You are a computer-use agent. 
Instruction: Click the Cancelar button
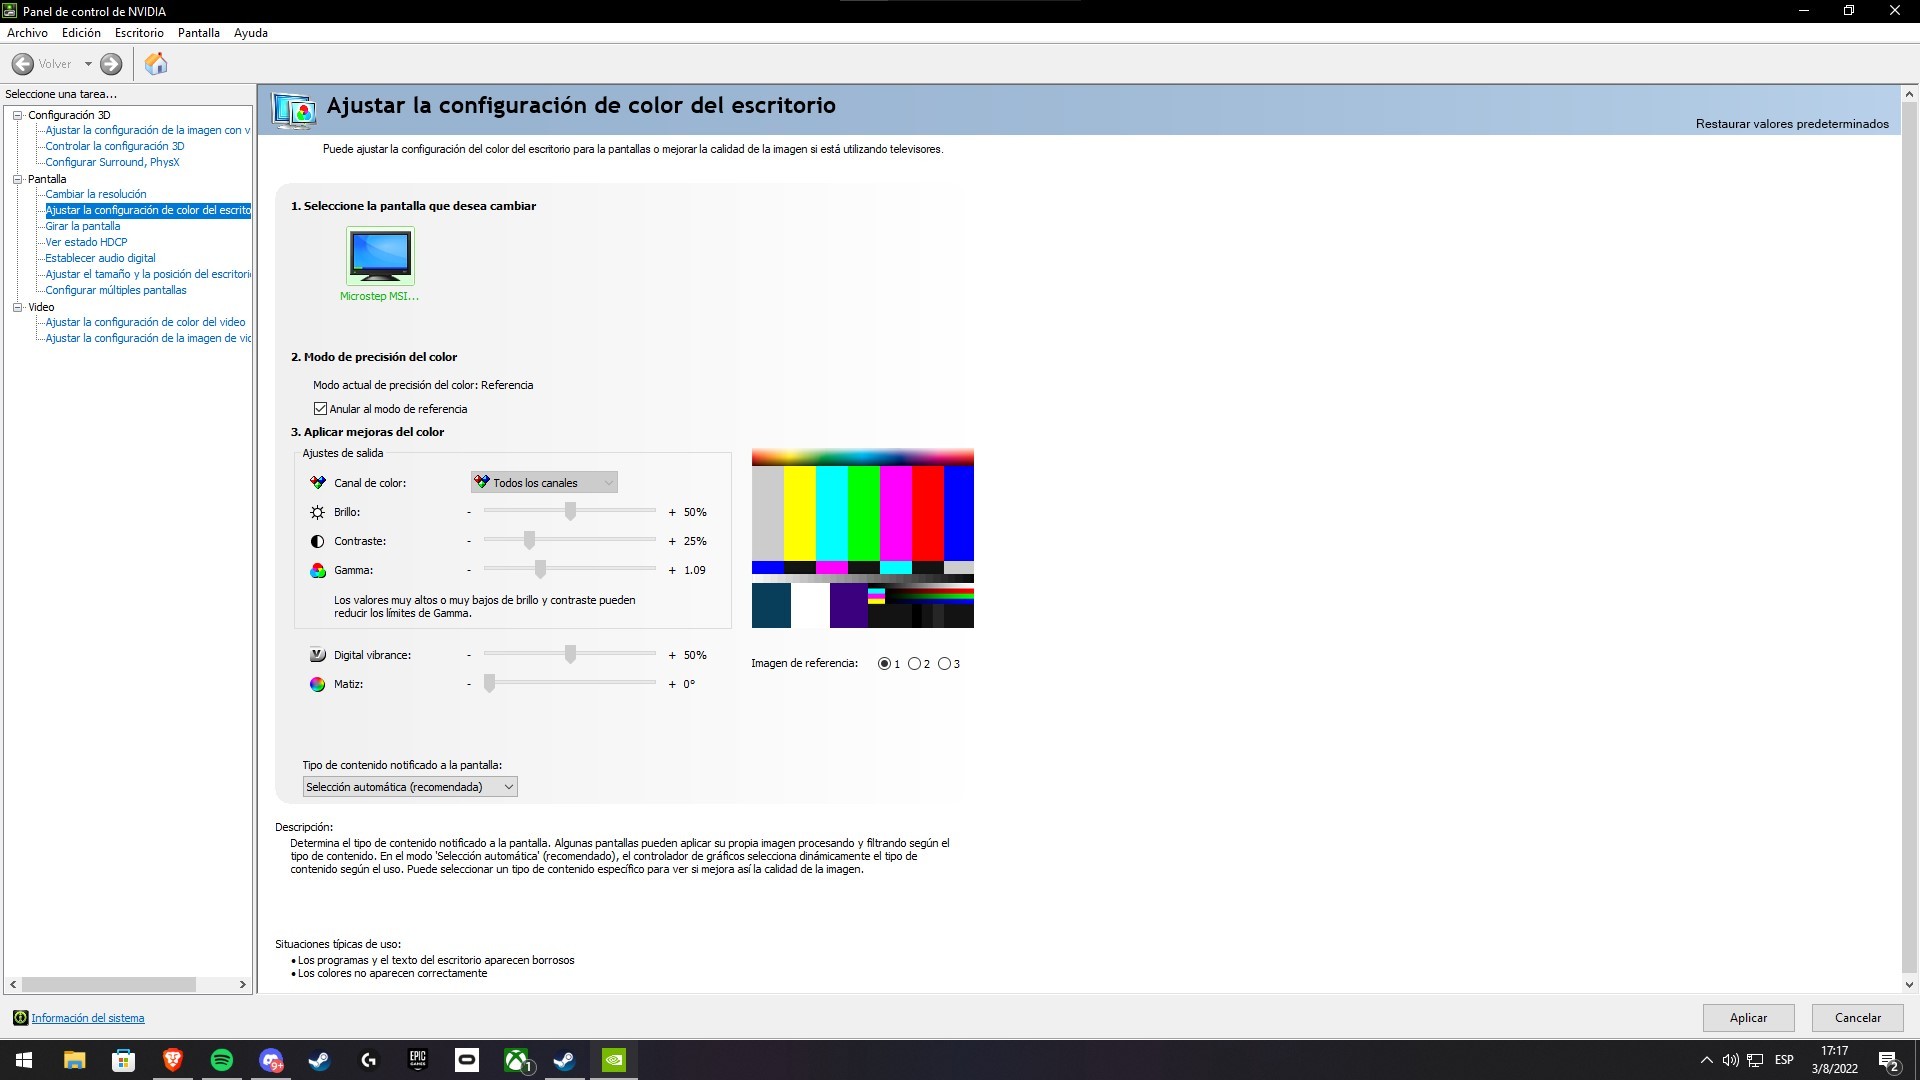tap(1857, 1018)
